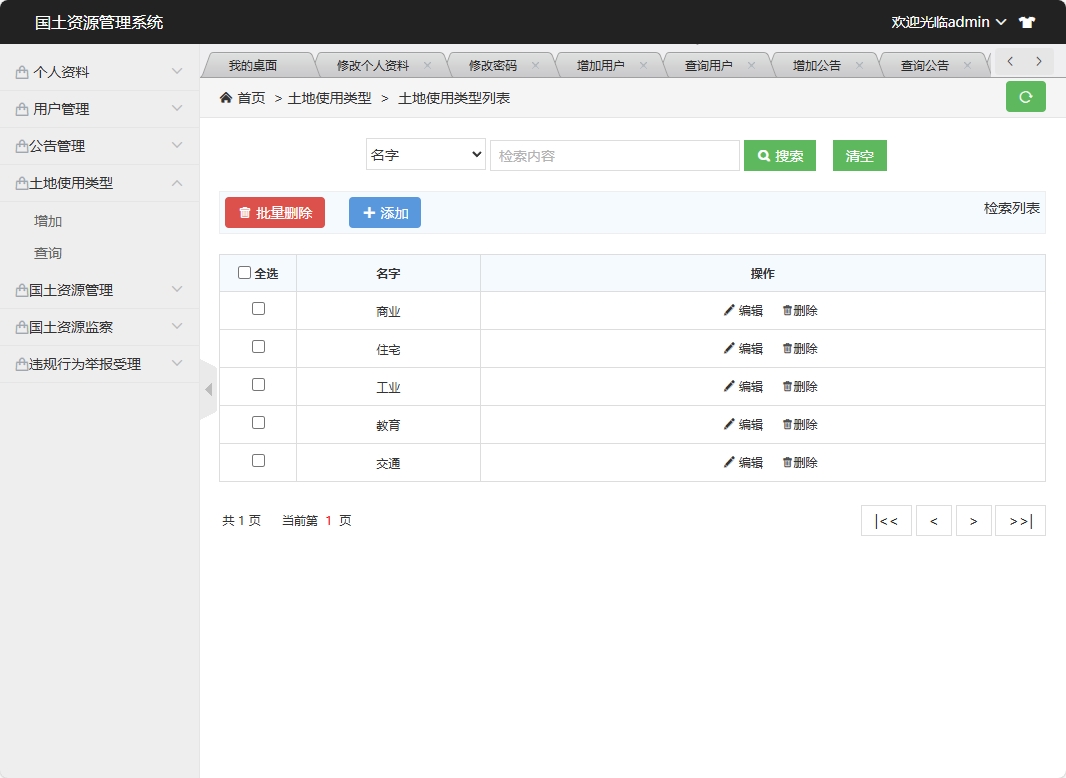Click the delete trash icon for 住宅 row

pos(786,348)
